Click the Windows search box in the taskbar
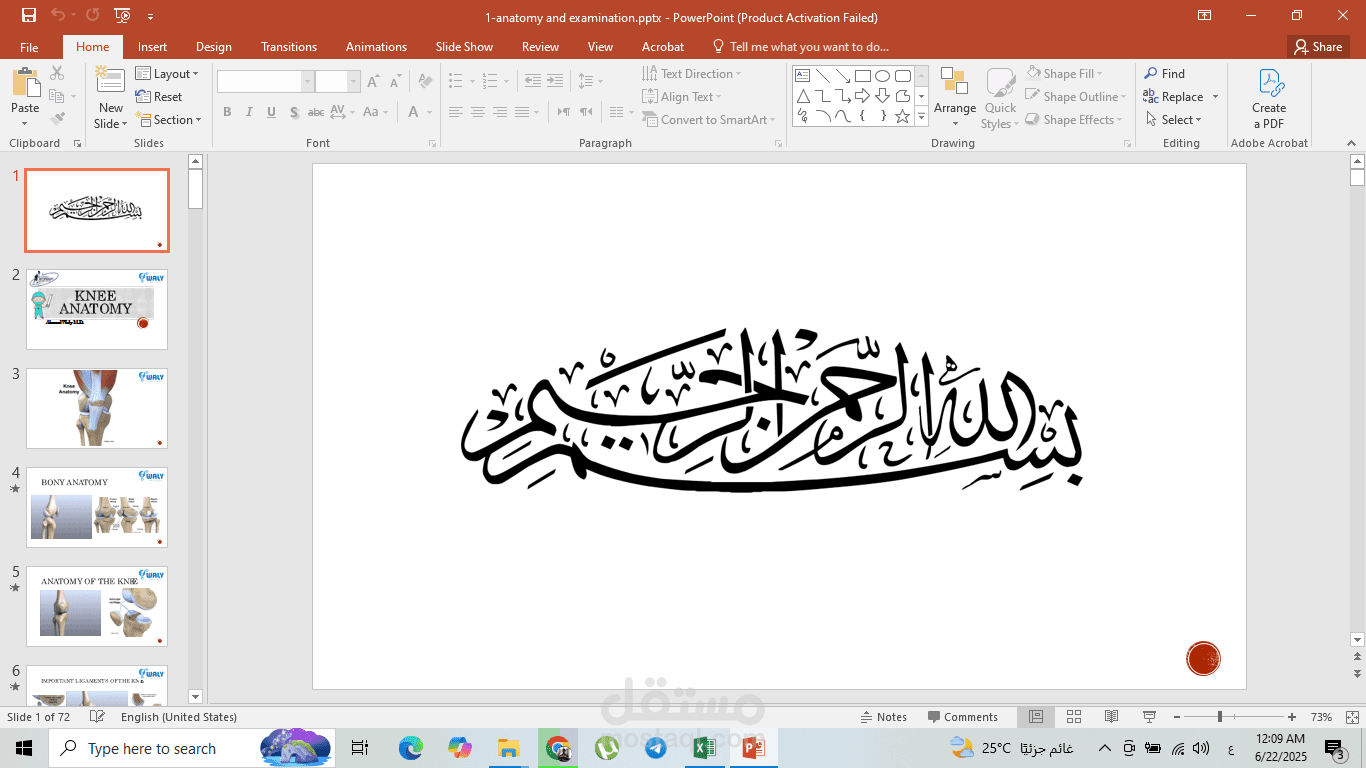Screen dimensions: 1366x768 coord(191,748)
